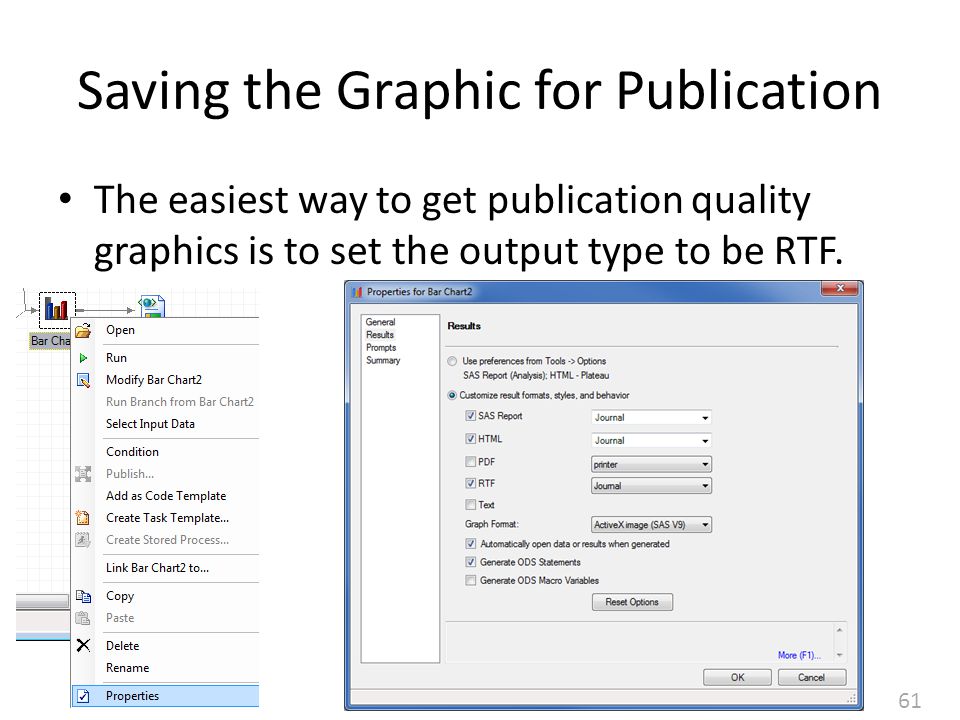Toggle 'Automatically open data or results when generated'
The image size is (960, 720).
click(x=470, y=544)
